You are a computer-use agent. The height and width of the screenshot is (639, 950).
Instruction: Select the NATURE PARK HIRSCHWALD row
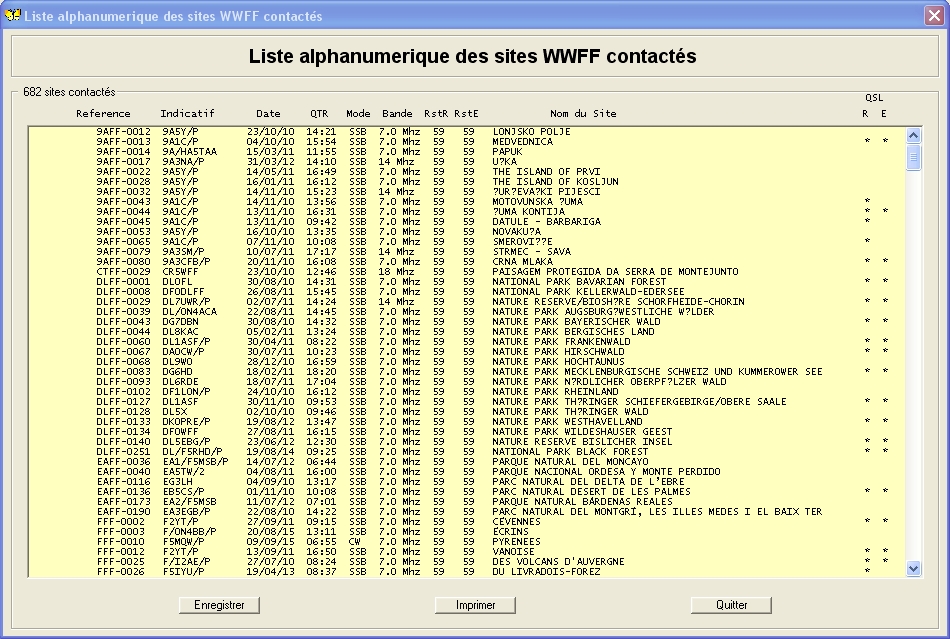click(467, 351)
